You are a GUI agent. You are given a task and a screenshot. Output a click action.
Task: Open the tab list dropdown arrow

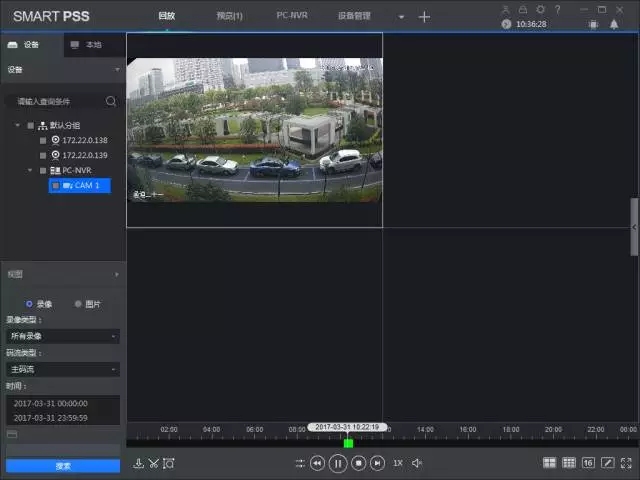401,17
